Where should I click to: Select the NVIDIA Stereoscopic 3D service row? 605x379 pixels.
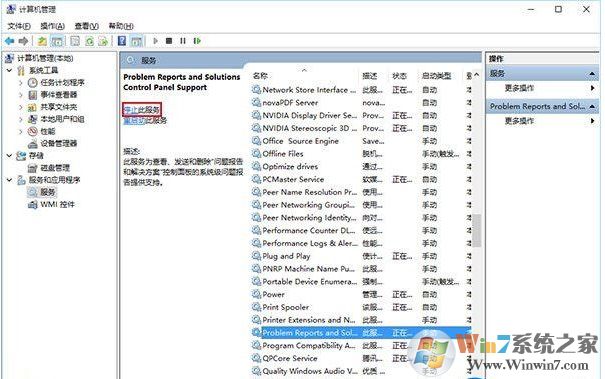click(361, 128)
